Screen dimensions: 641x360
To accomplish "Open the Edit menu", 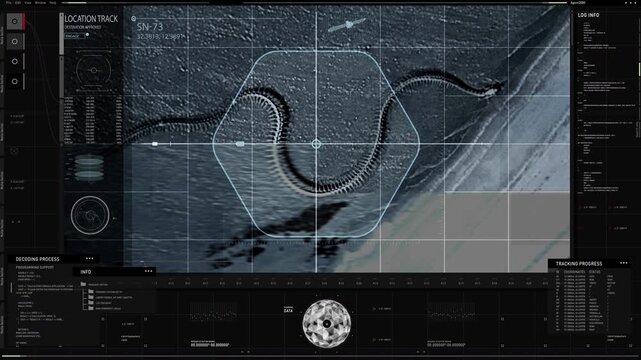I will coord(18,2).
